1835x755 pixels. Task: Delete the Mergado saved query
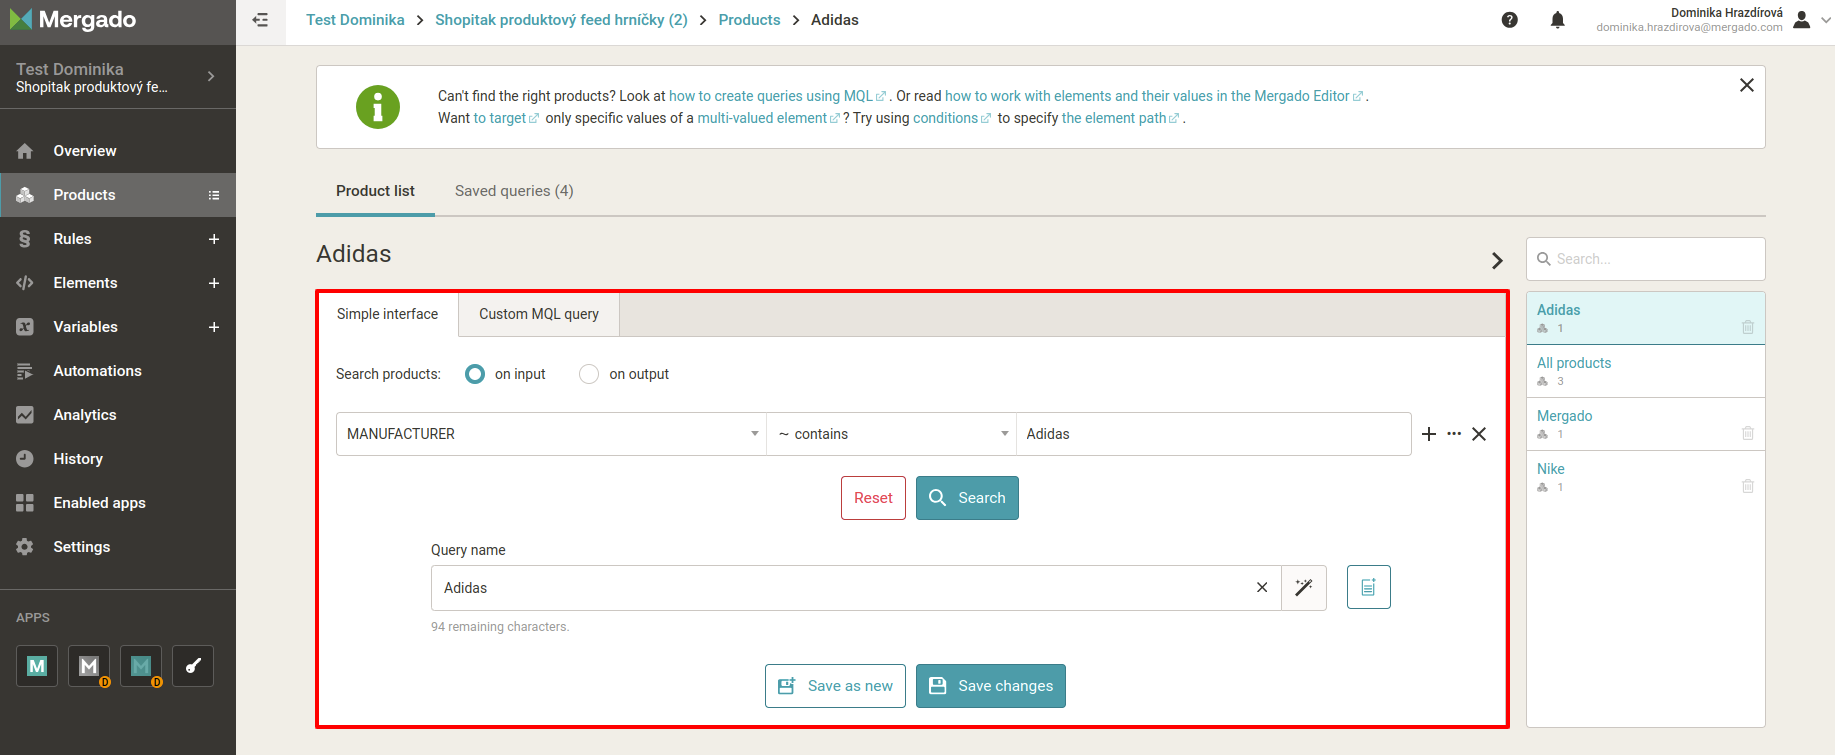pos(1747,433)
